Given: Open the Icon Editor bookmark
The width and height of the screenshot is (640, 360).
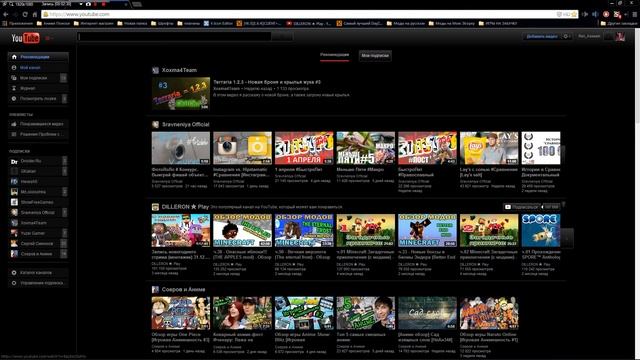Looking at the screenshot, I should [218, 23].
